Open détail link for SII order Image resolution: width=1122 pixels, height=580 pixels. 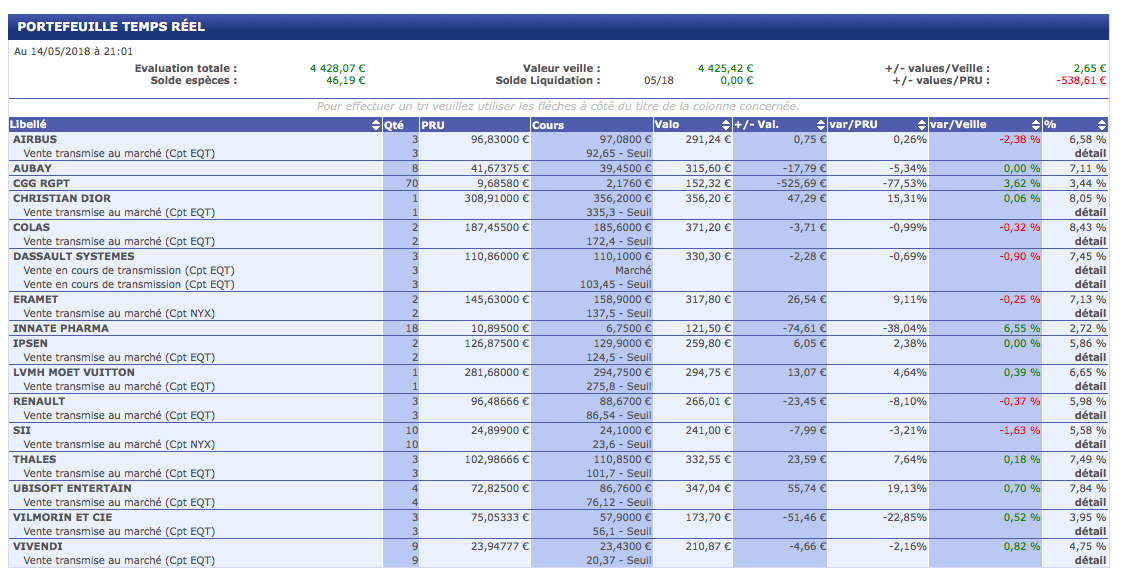(x=1090, y=445)
